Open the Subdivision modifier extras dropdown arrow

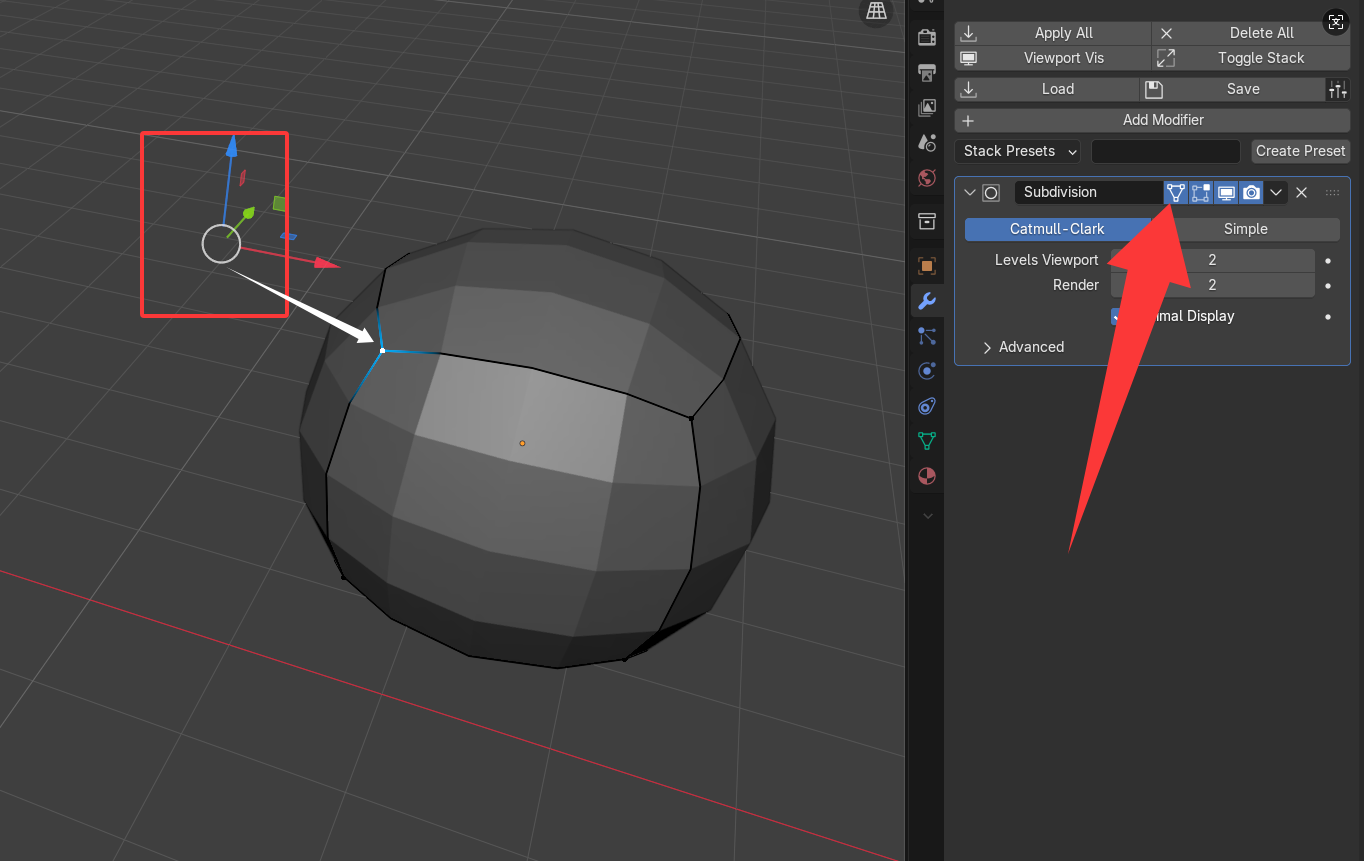(x=1276, y=192)
